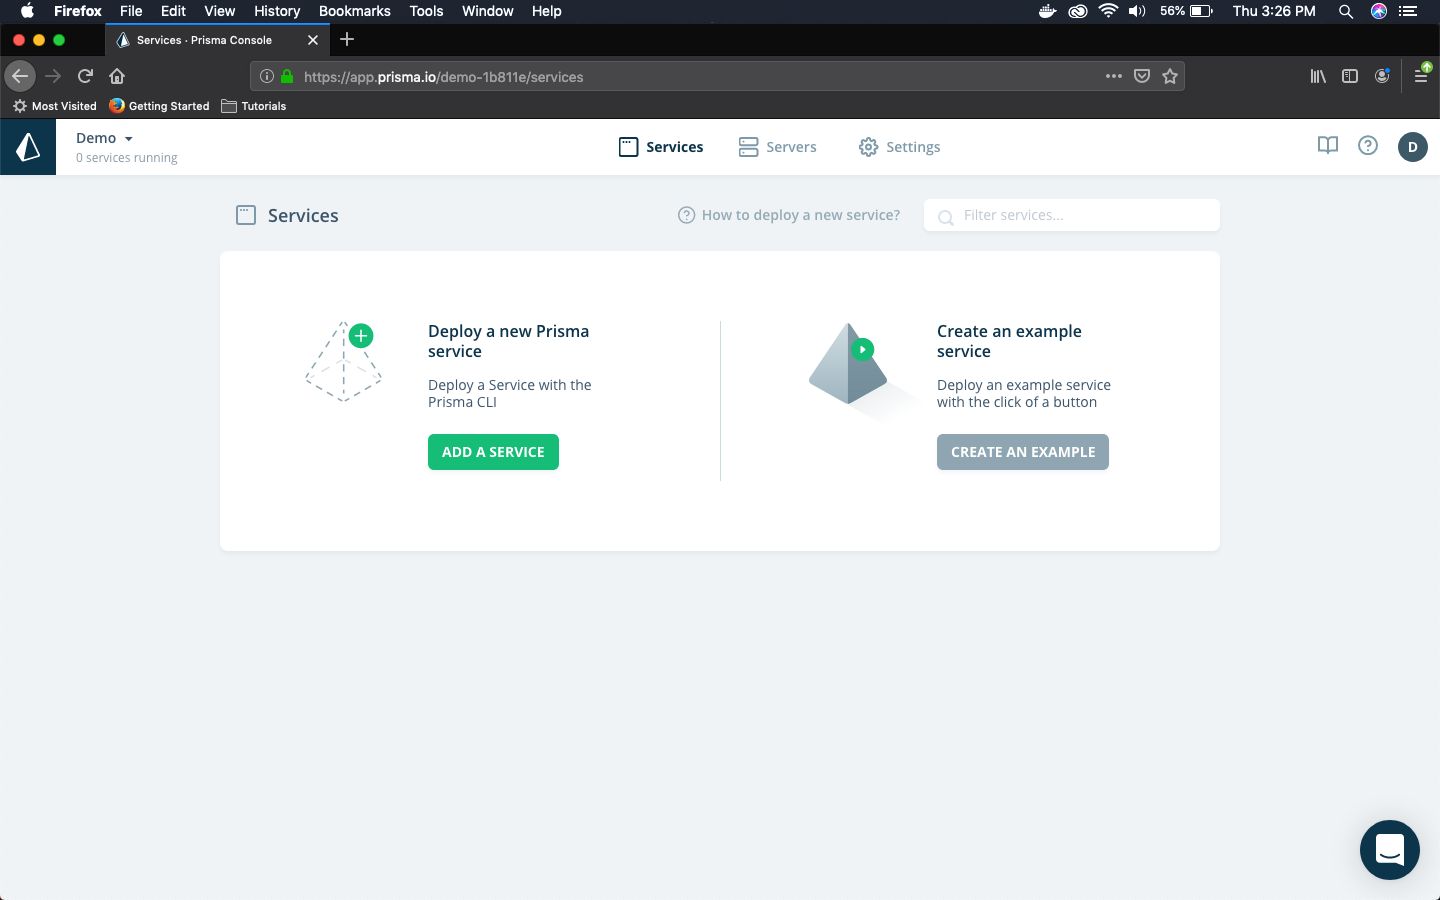Click the Services page heading icon
The image size is (1440, 900).
[246, 215]
